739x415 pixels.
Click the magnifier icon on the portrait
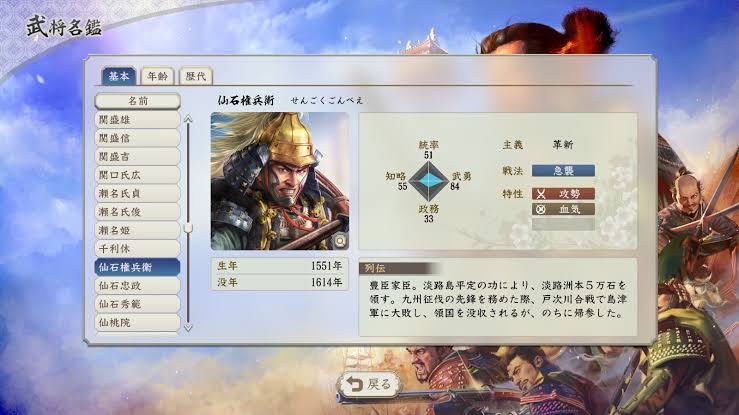tap(340, 241)
